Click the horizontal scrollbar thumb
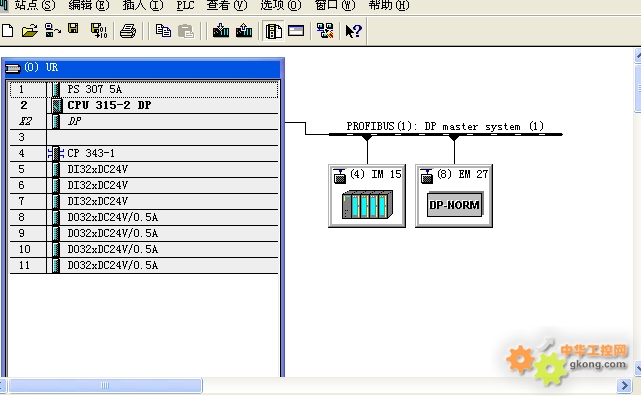The height and width of the screenshot is (396, 641). [105, 385]
